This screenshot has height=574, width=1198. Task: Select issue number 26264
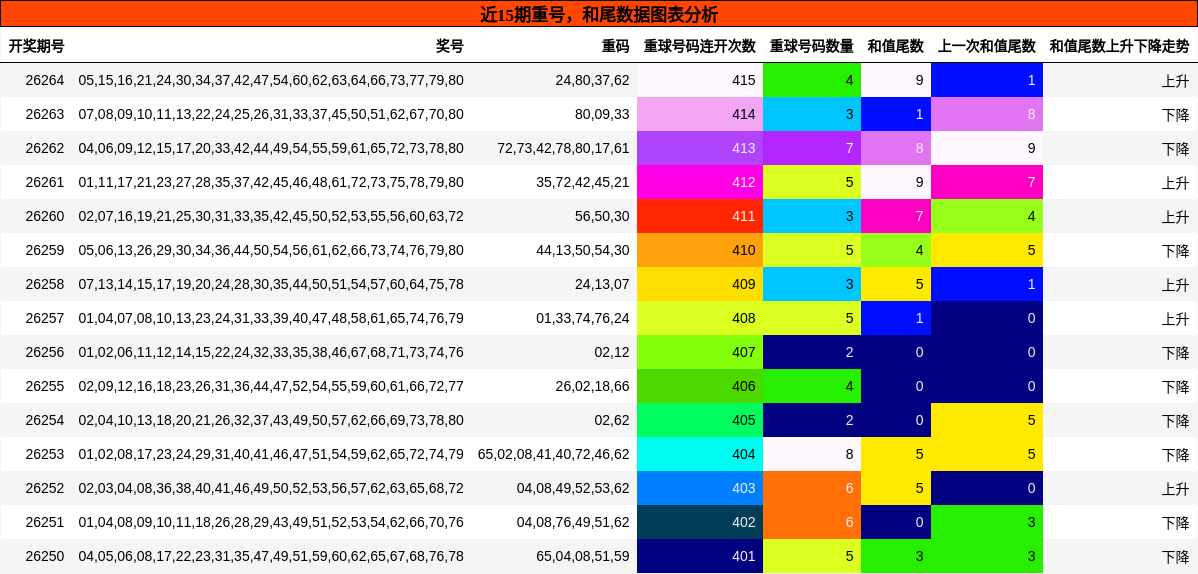click(45, 80)
